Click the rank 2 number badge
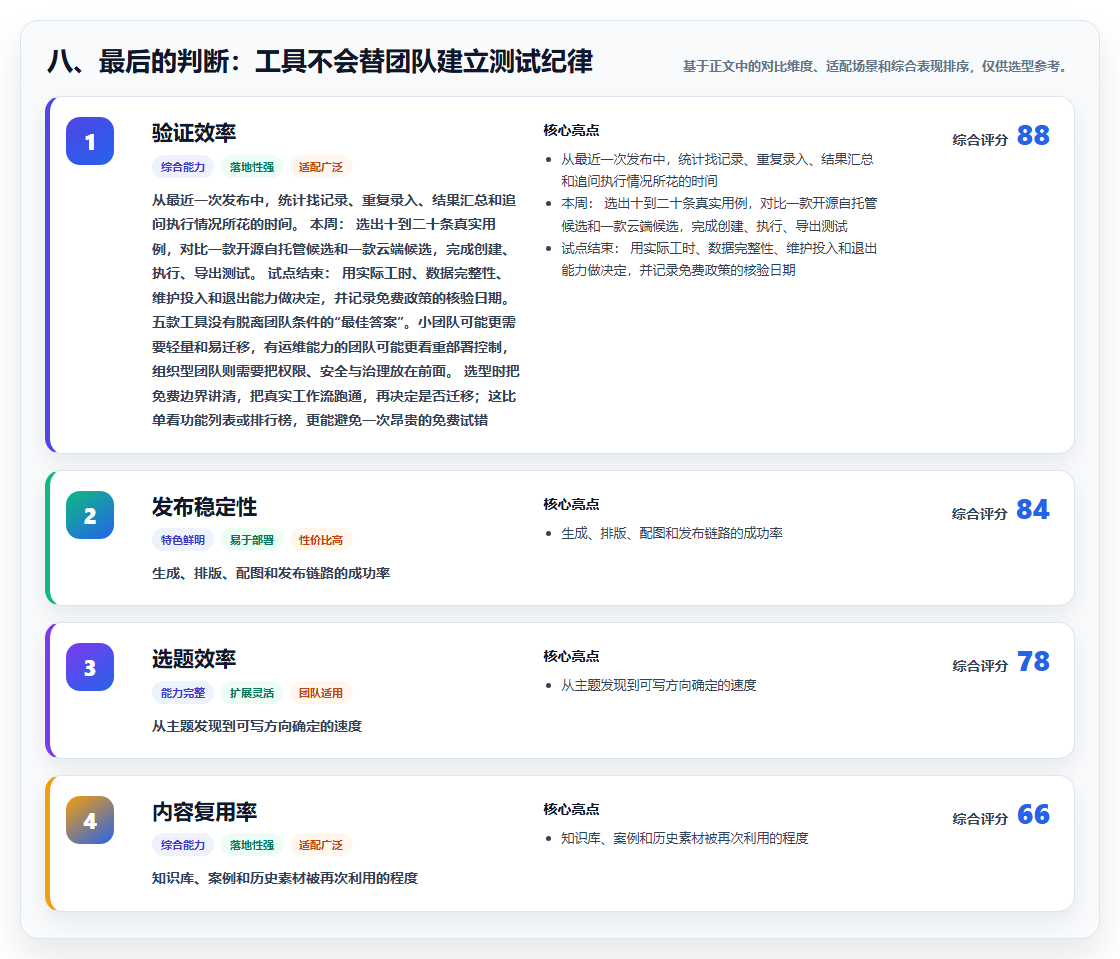The width and height of the screenshot is (1120, 959). 90,515
